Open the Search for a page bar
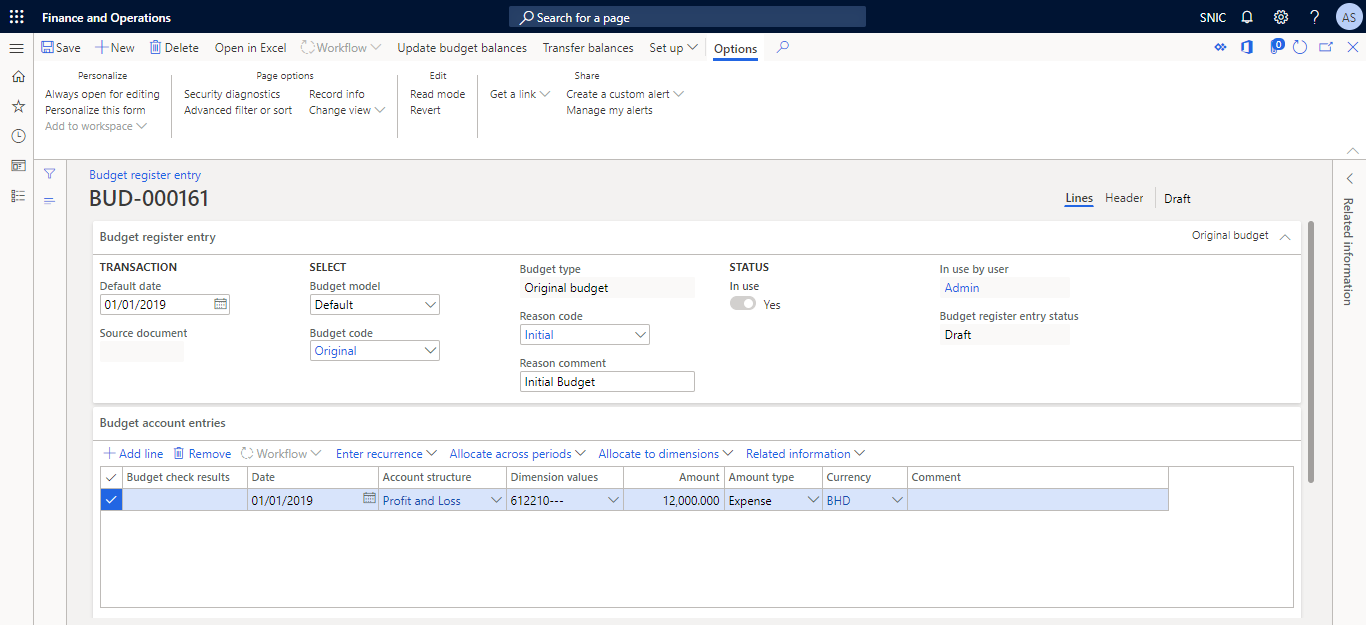 686,16
